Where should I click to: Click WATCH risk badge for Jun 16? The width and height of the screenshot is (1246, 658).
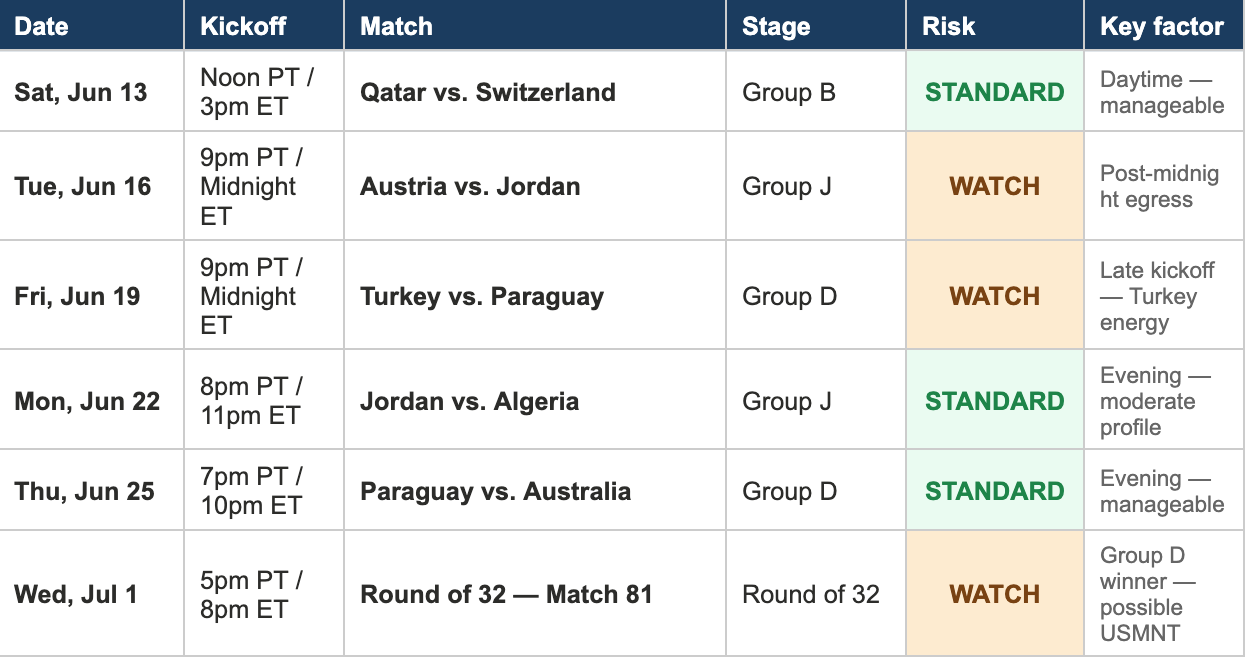(995, 186)
